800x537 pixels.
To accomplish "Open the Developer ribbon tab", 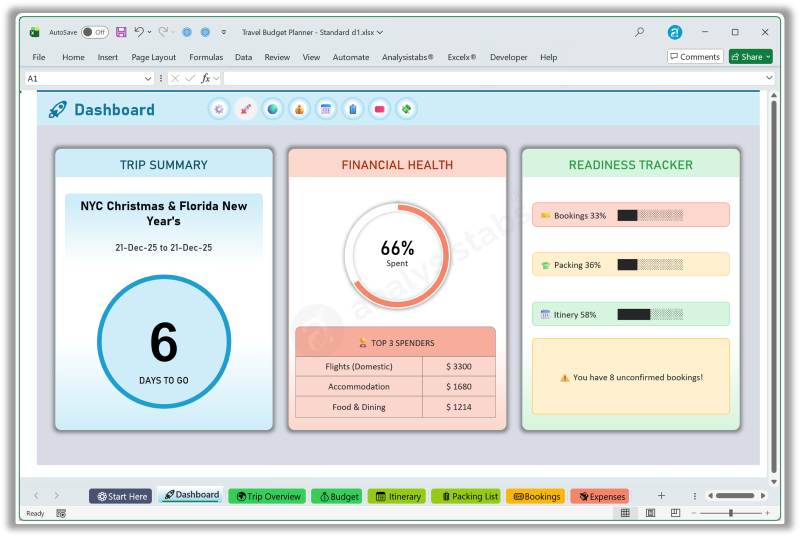I will (509, 57).
